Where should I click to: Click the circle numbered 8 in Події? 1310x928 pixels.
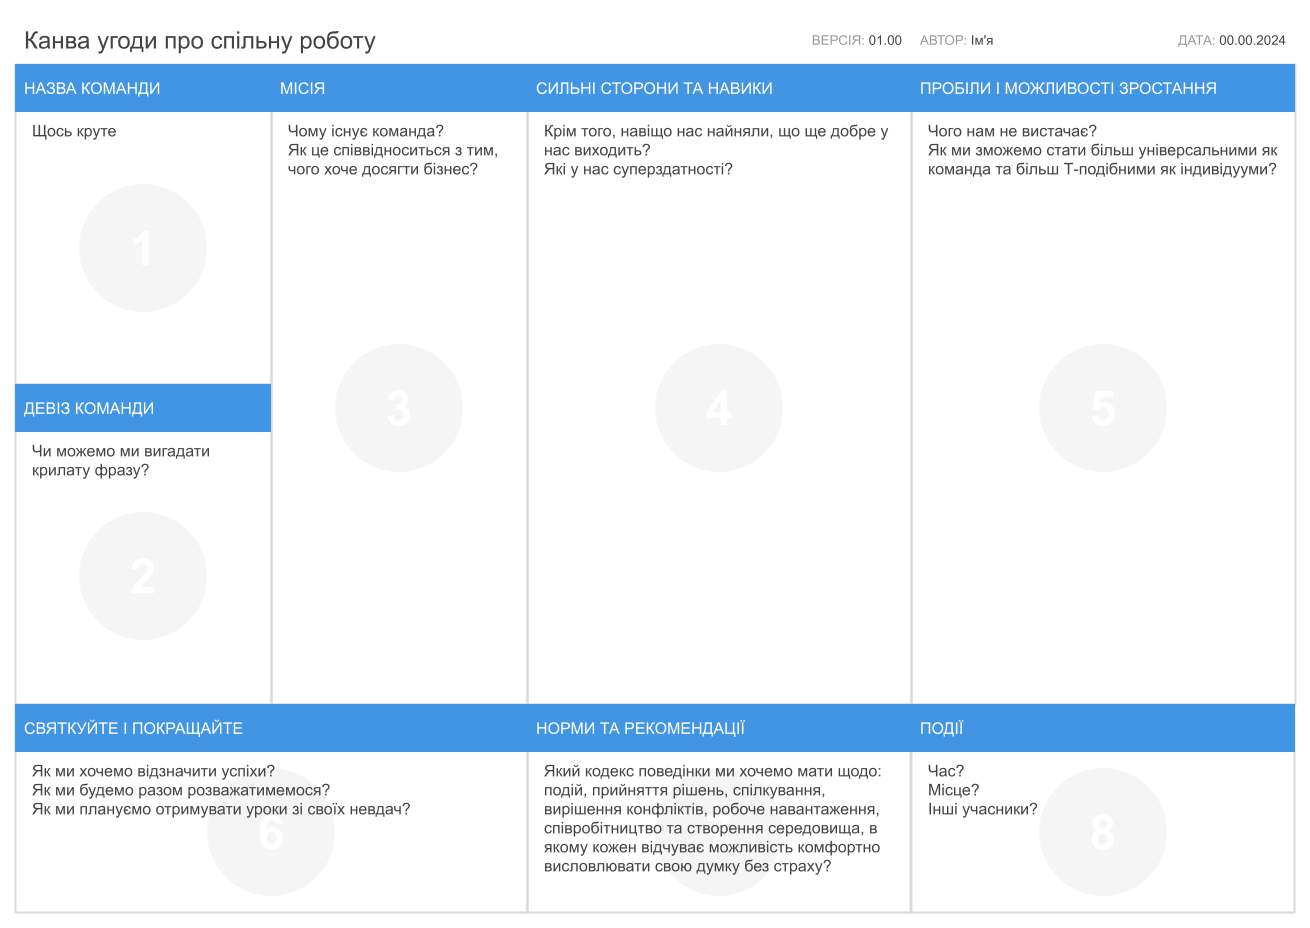coord(1103,832)
